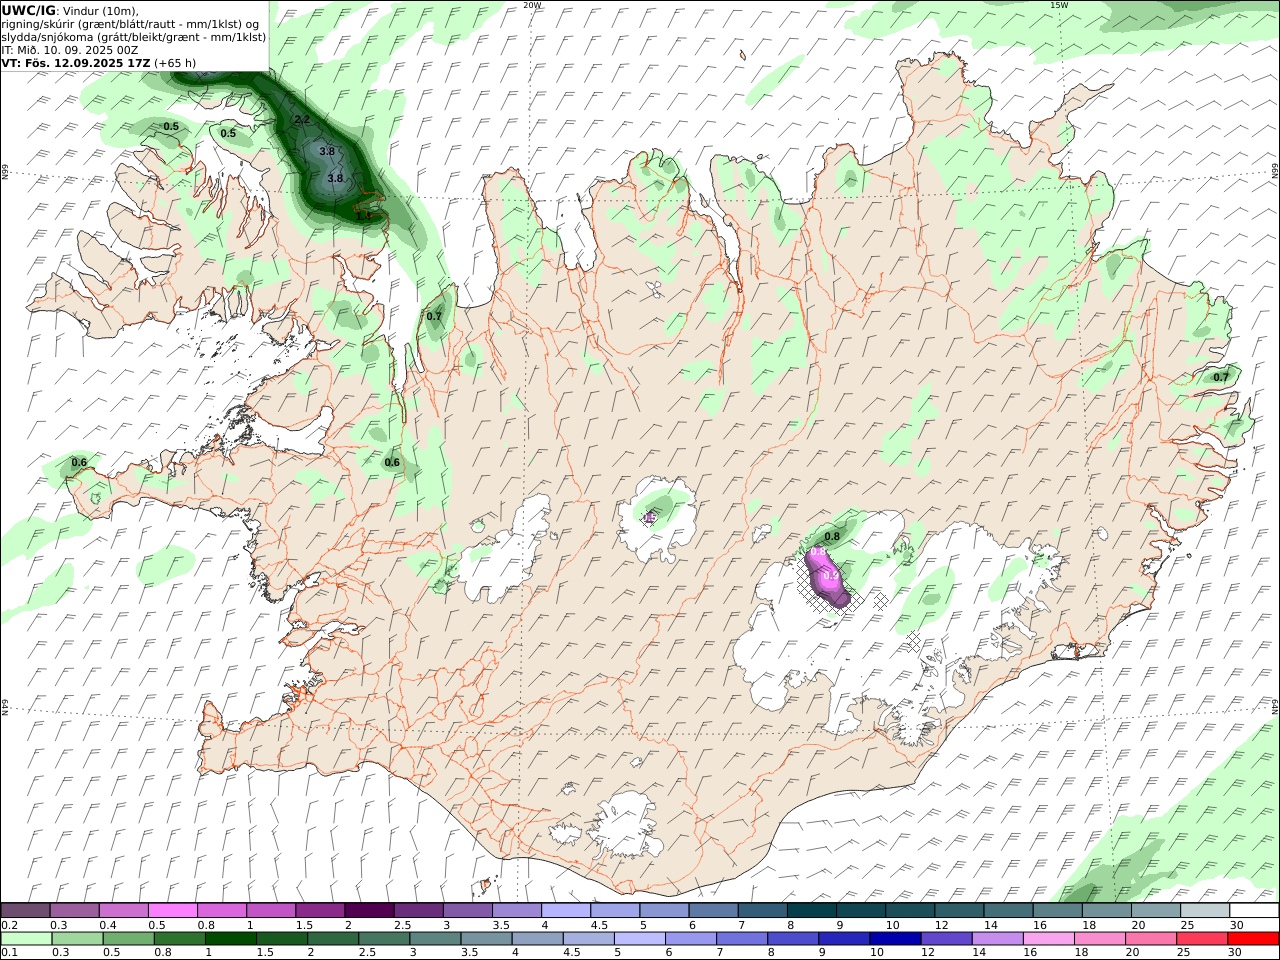Viewport: 1280px width, 960px height.
Task: Click the '2.2' precipitation value on the map
Action: [x=302, y=120]
